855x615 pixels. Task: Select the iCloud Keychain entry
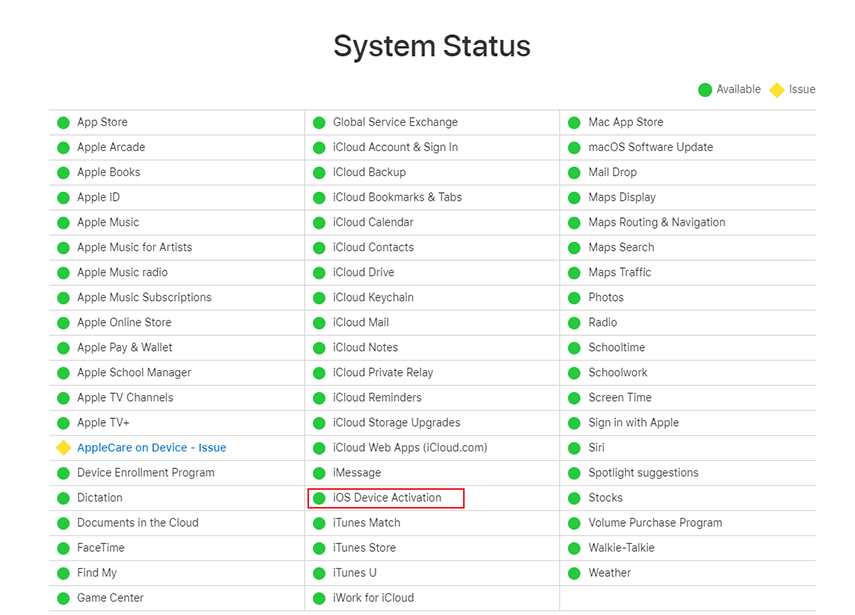(x=373, y=298)
